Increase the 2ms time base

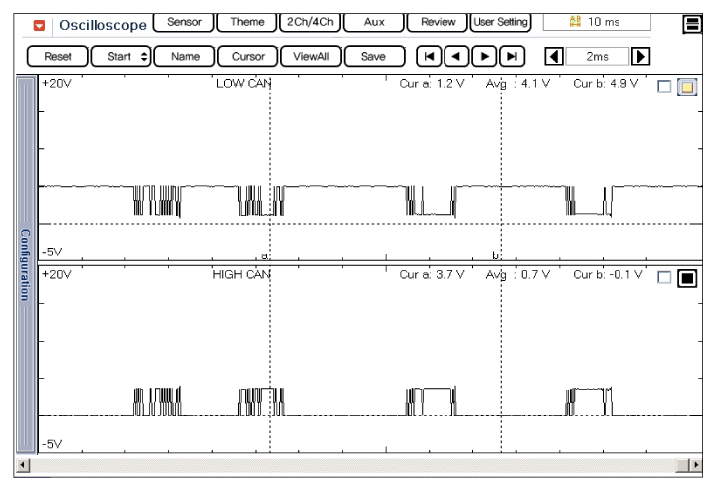pyautogui.click(x=640, y=57)
